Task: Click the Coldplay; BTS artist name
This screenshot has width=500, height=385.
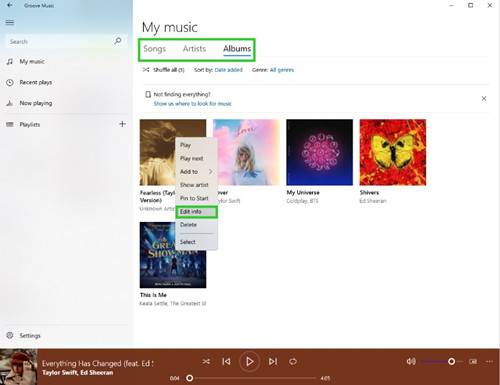Action: coord(302,201)
